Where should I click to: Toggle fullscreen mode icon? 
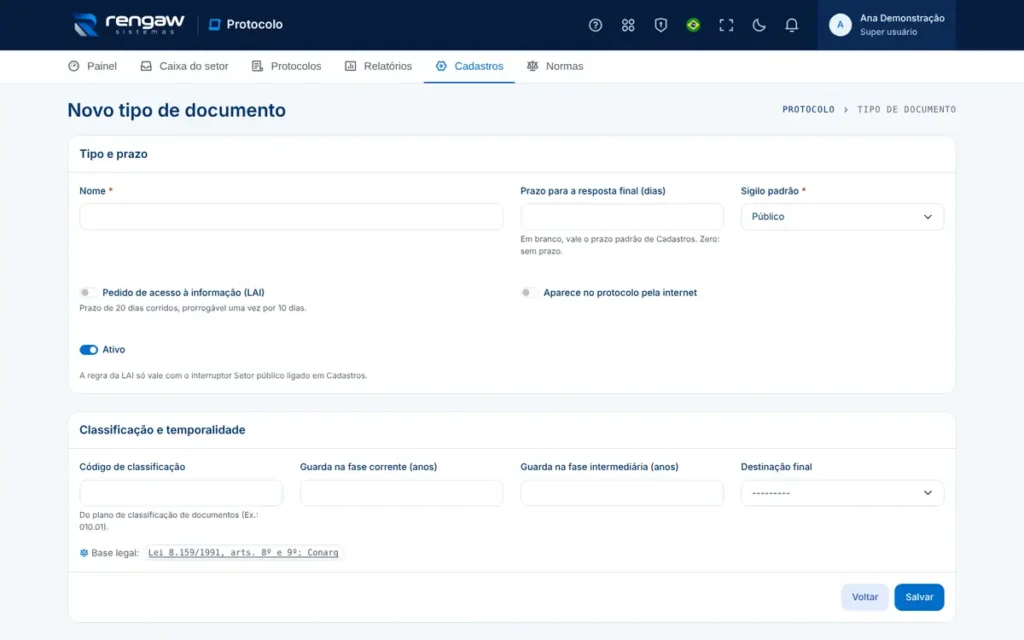(x=726, y=25)
